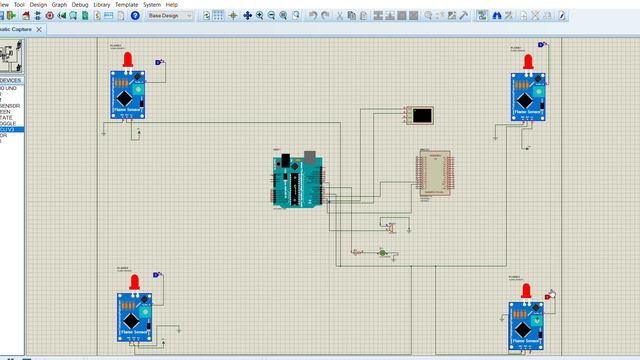
Task: Open the 3D Visualizer icon
Action: [x=61, y=16]
